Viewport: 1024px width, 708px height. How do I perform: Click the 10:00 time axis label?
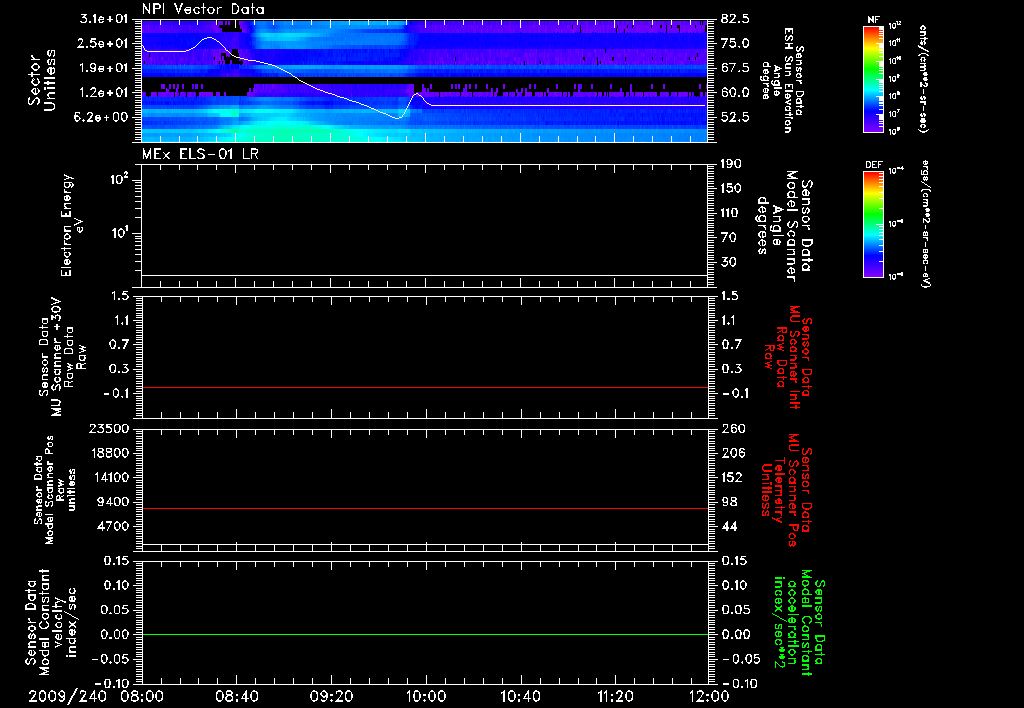pyautogui.click(x=425, y=696)
